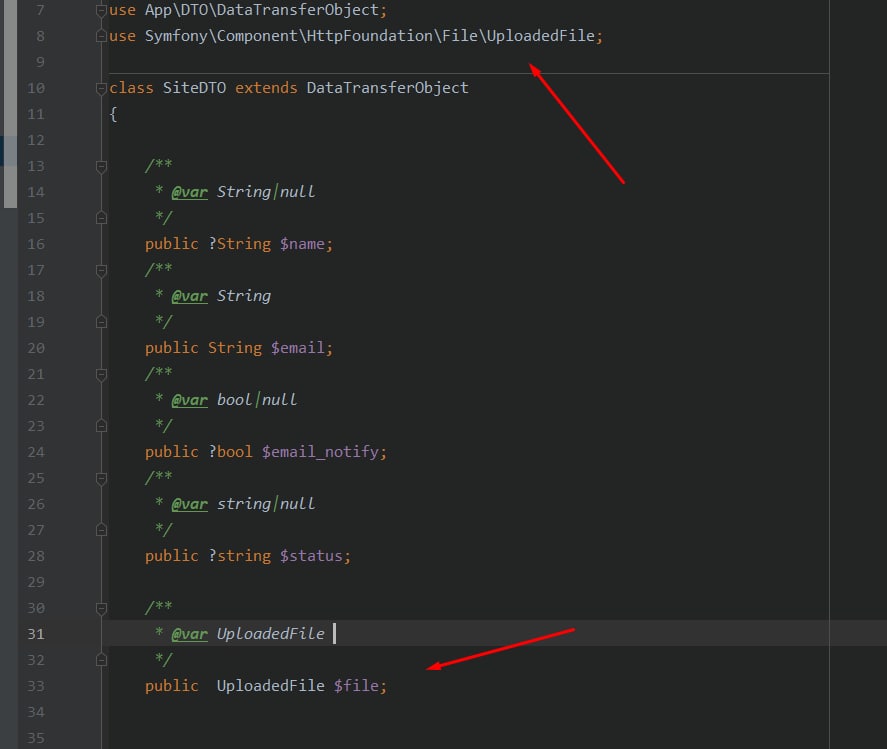This screenshot has width=887, height=749.
Task: Click line number 31 in gutter
Action: pyautogui.click(x=36, y=634)
